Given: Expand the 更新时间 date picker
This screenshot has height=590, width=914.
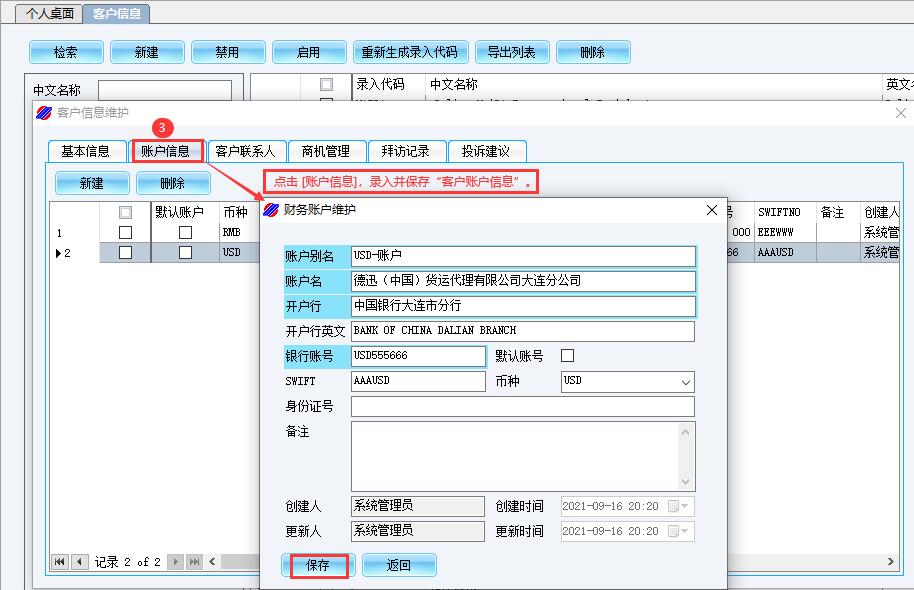Looking at the screenshot, I should pyautogui.click(x=686, y=531).
